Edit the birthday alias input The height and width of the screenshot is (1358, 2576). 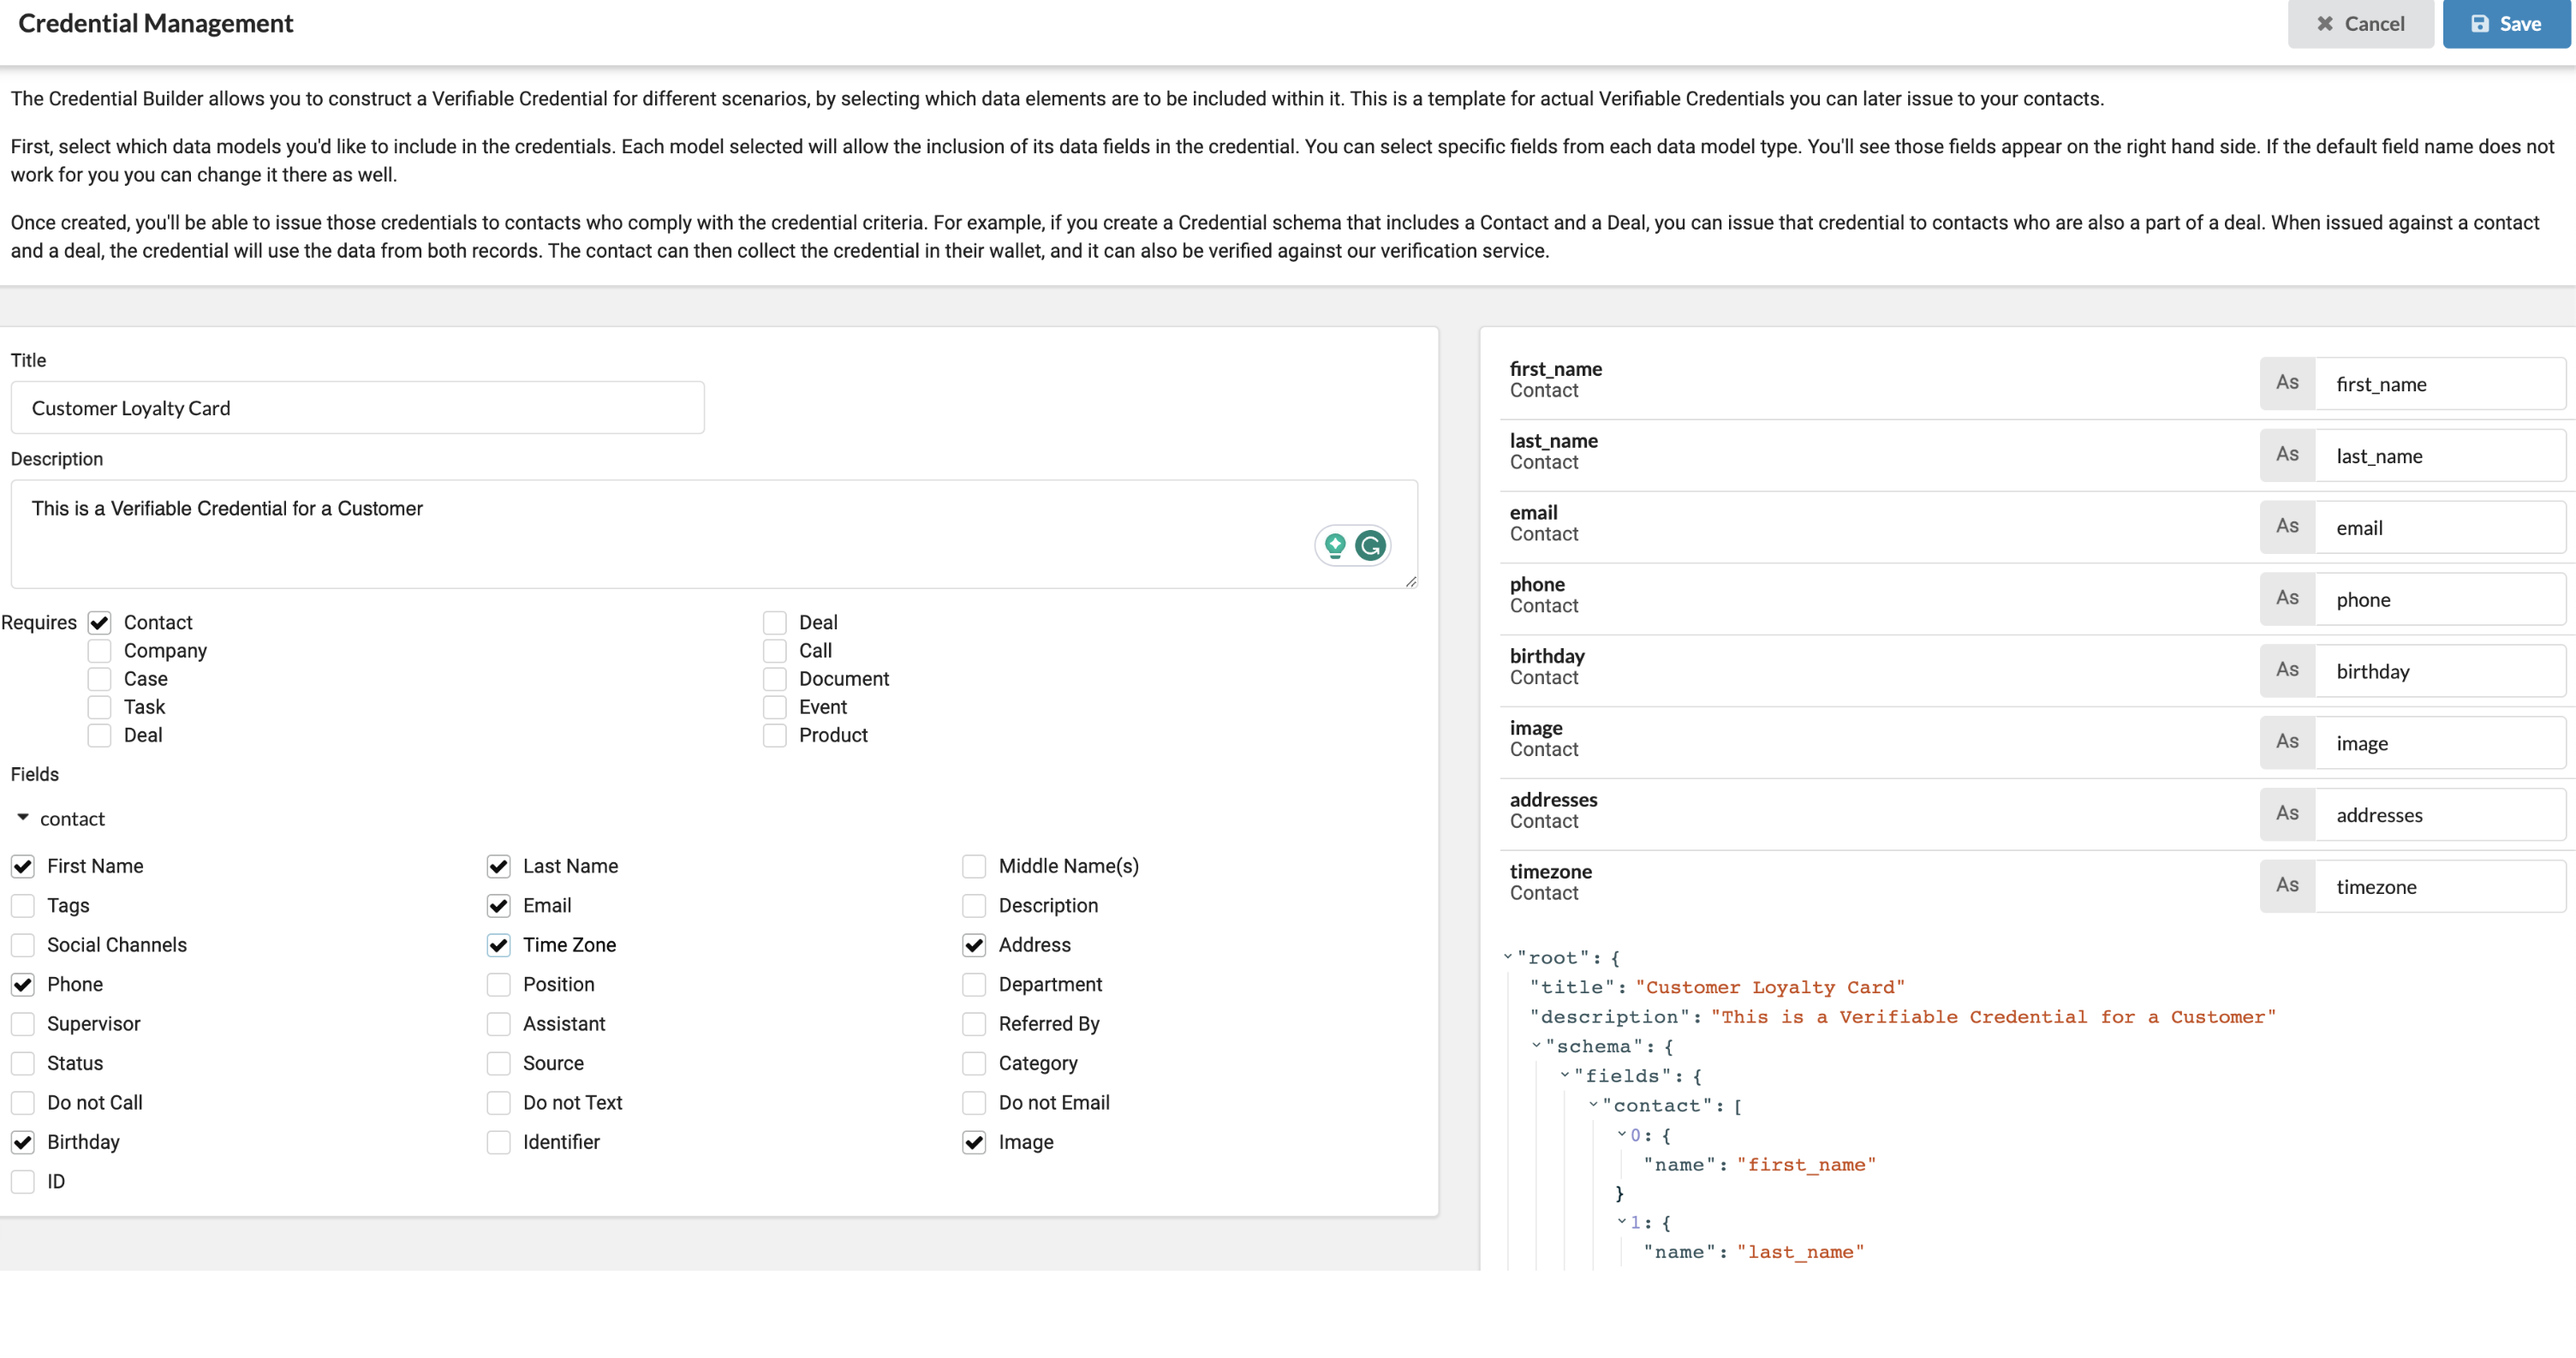point(2440,672)
